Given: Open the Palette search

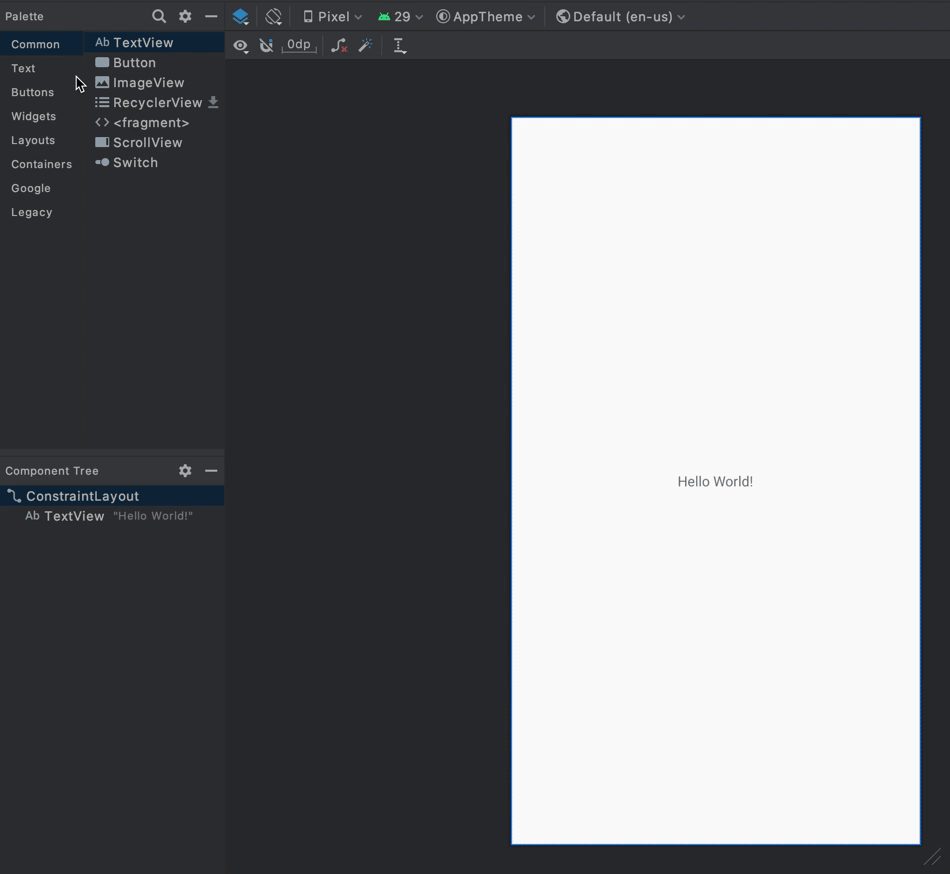Looking at the screenshot, I should tap(159, 16).
